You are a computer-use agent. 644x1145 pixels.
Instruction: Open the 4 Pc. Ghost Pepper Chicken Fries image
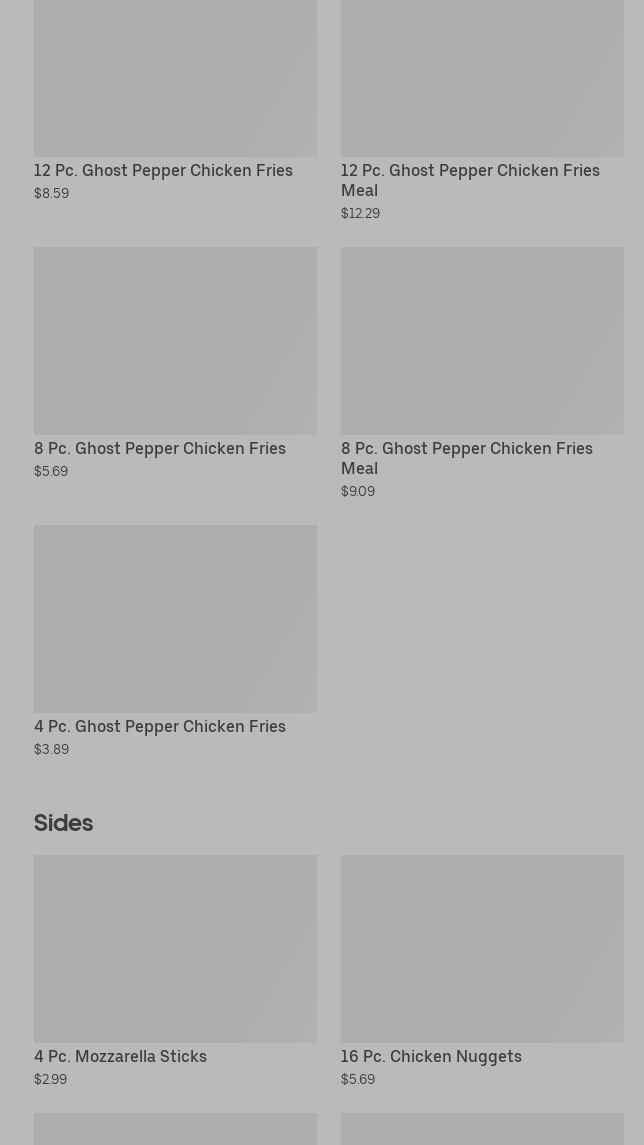175,618
